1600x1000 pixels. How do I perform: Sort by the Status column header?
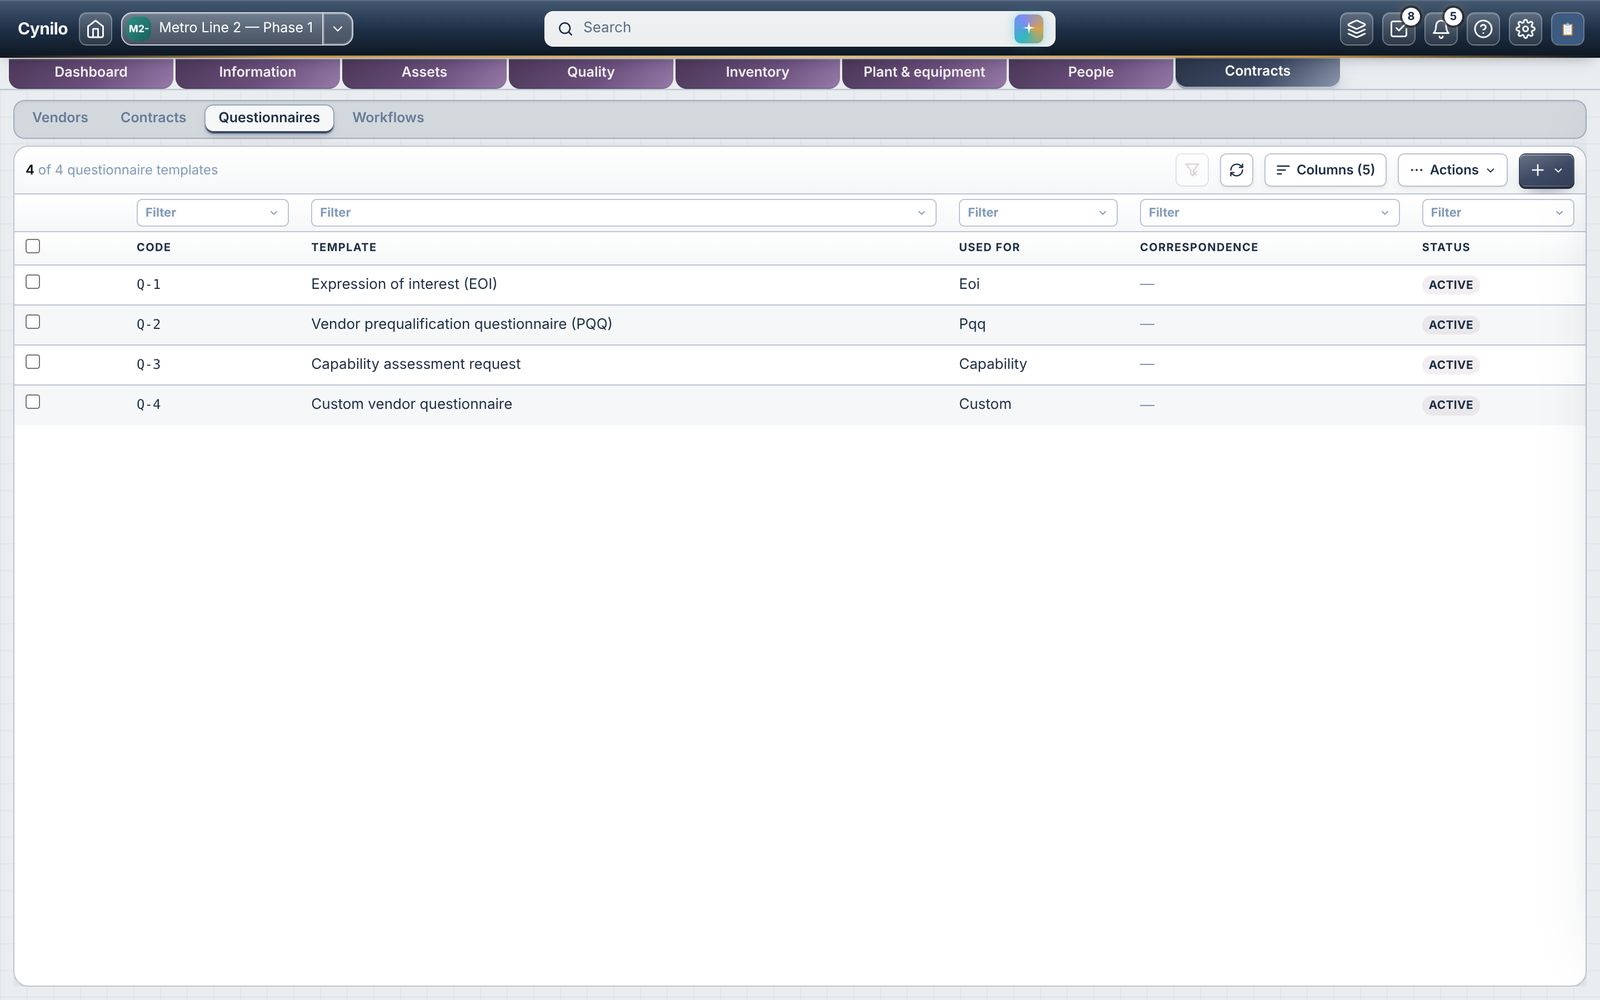[x=1446, y=247]
